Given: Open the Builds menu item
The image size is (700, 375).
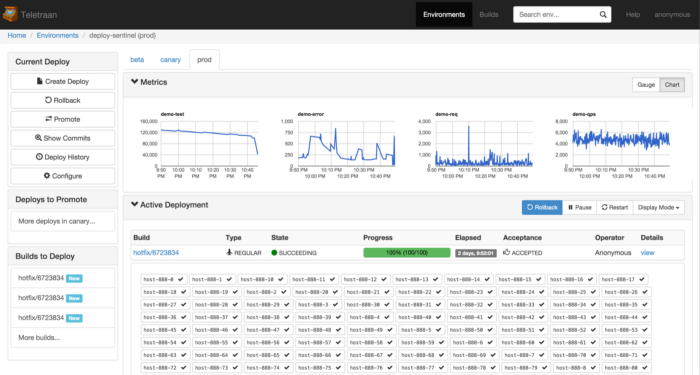Looking at the screenshot, I should tap(488, 15).
